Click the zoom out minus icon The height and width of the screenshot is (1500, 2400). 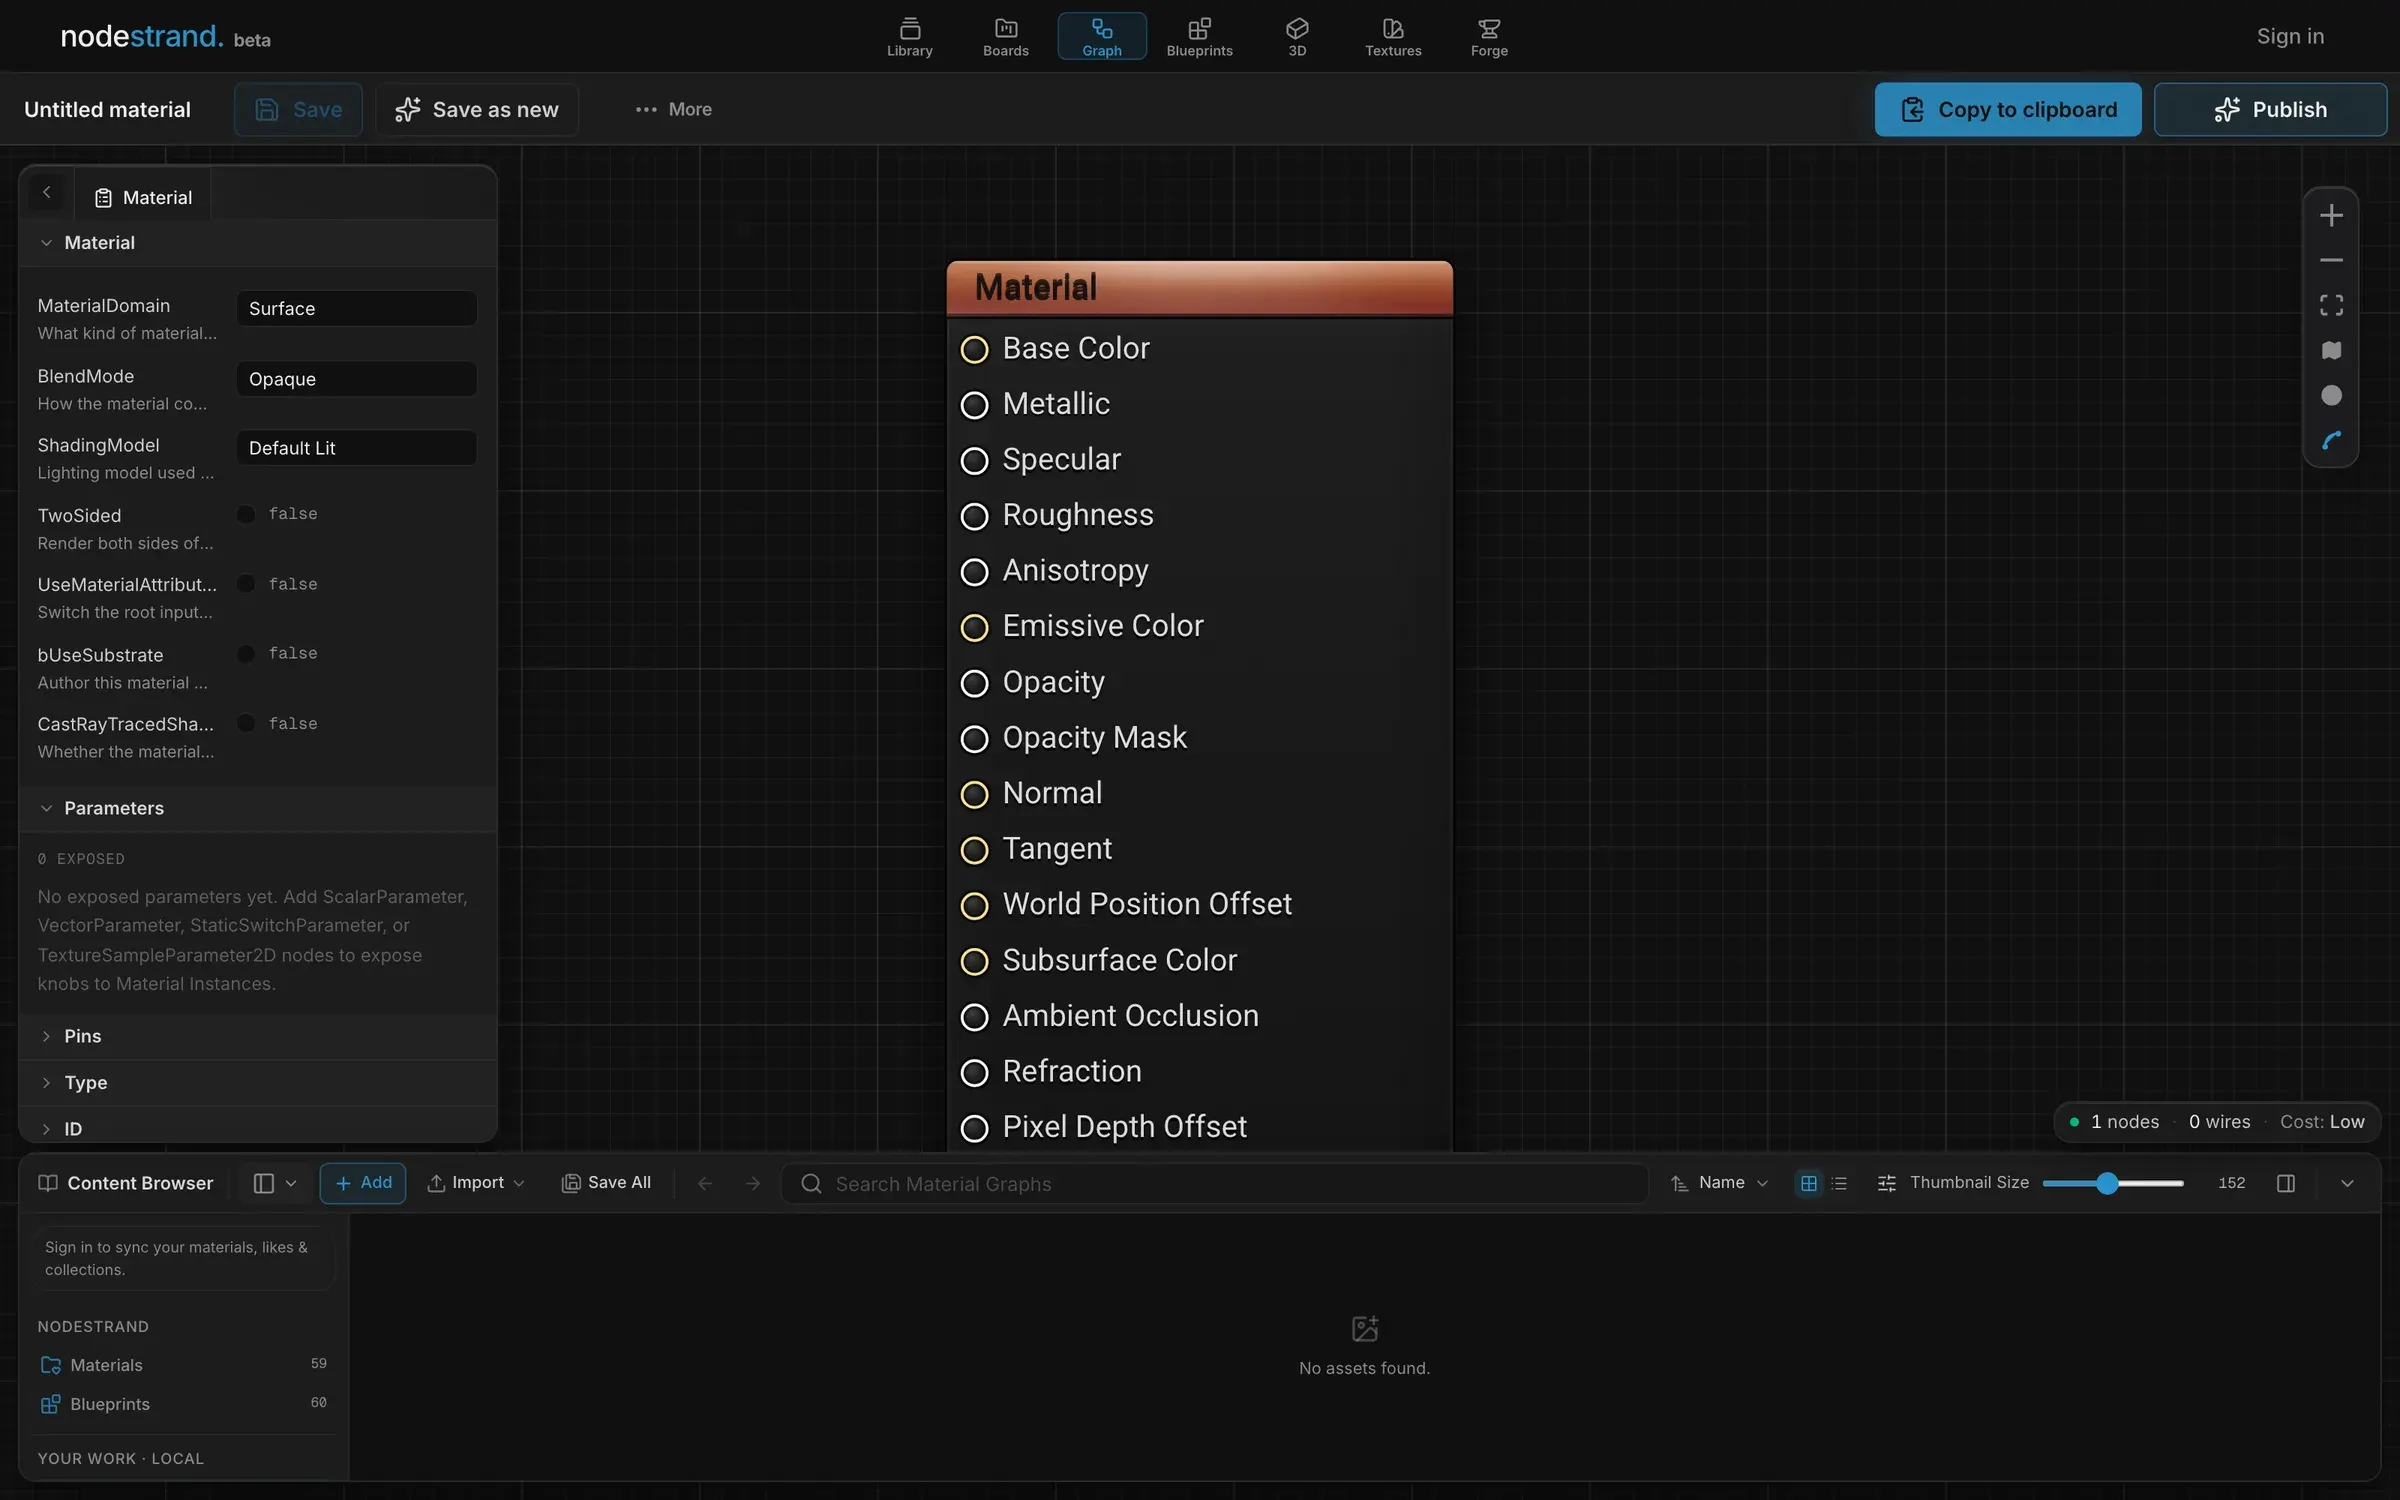[x=2331, y=261]
